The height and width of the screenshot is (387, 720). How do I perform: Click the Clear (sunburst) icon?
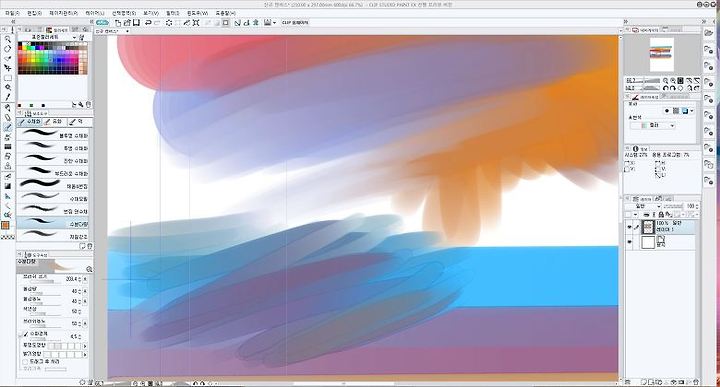(169, 22)
